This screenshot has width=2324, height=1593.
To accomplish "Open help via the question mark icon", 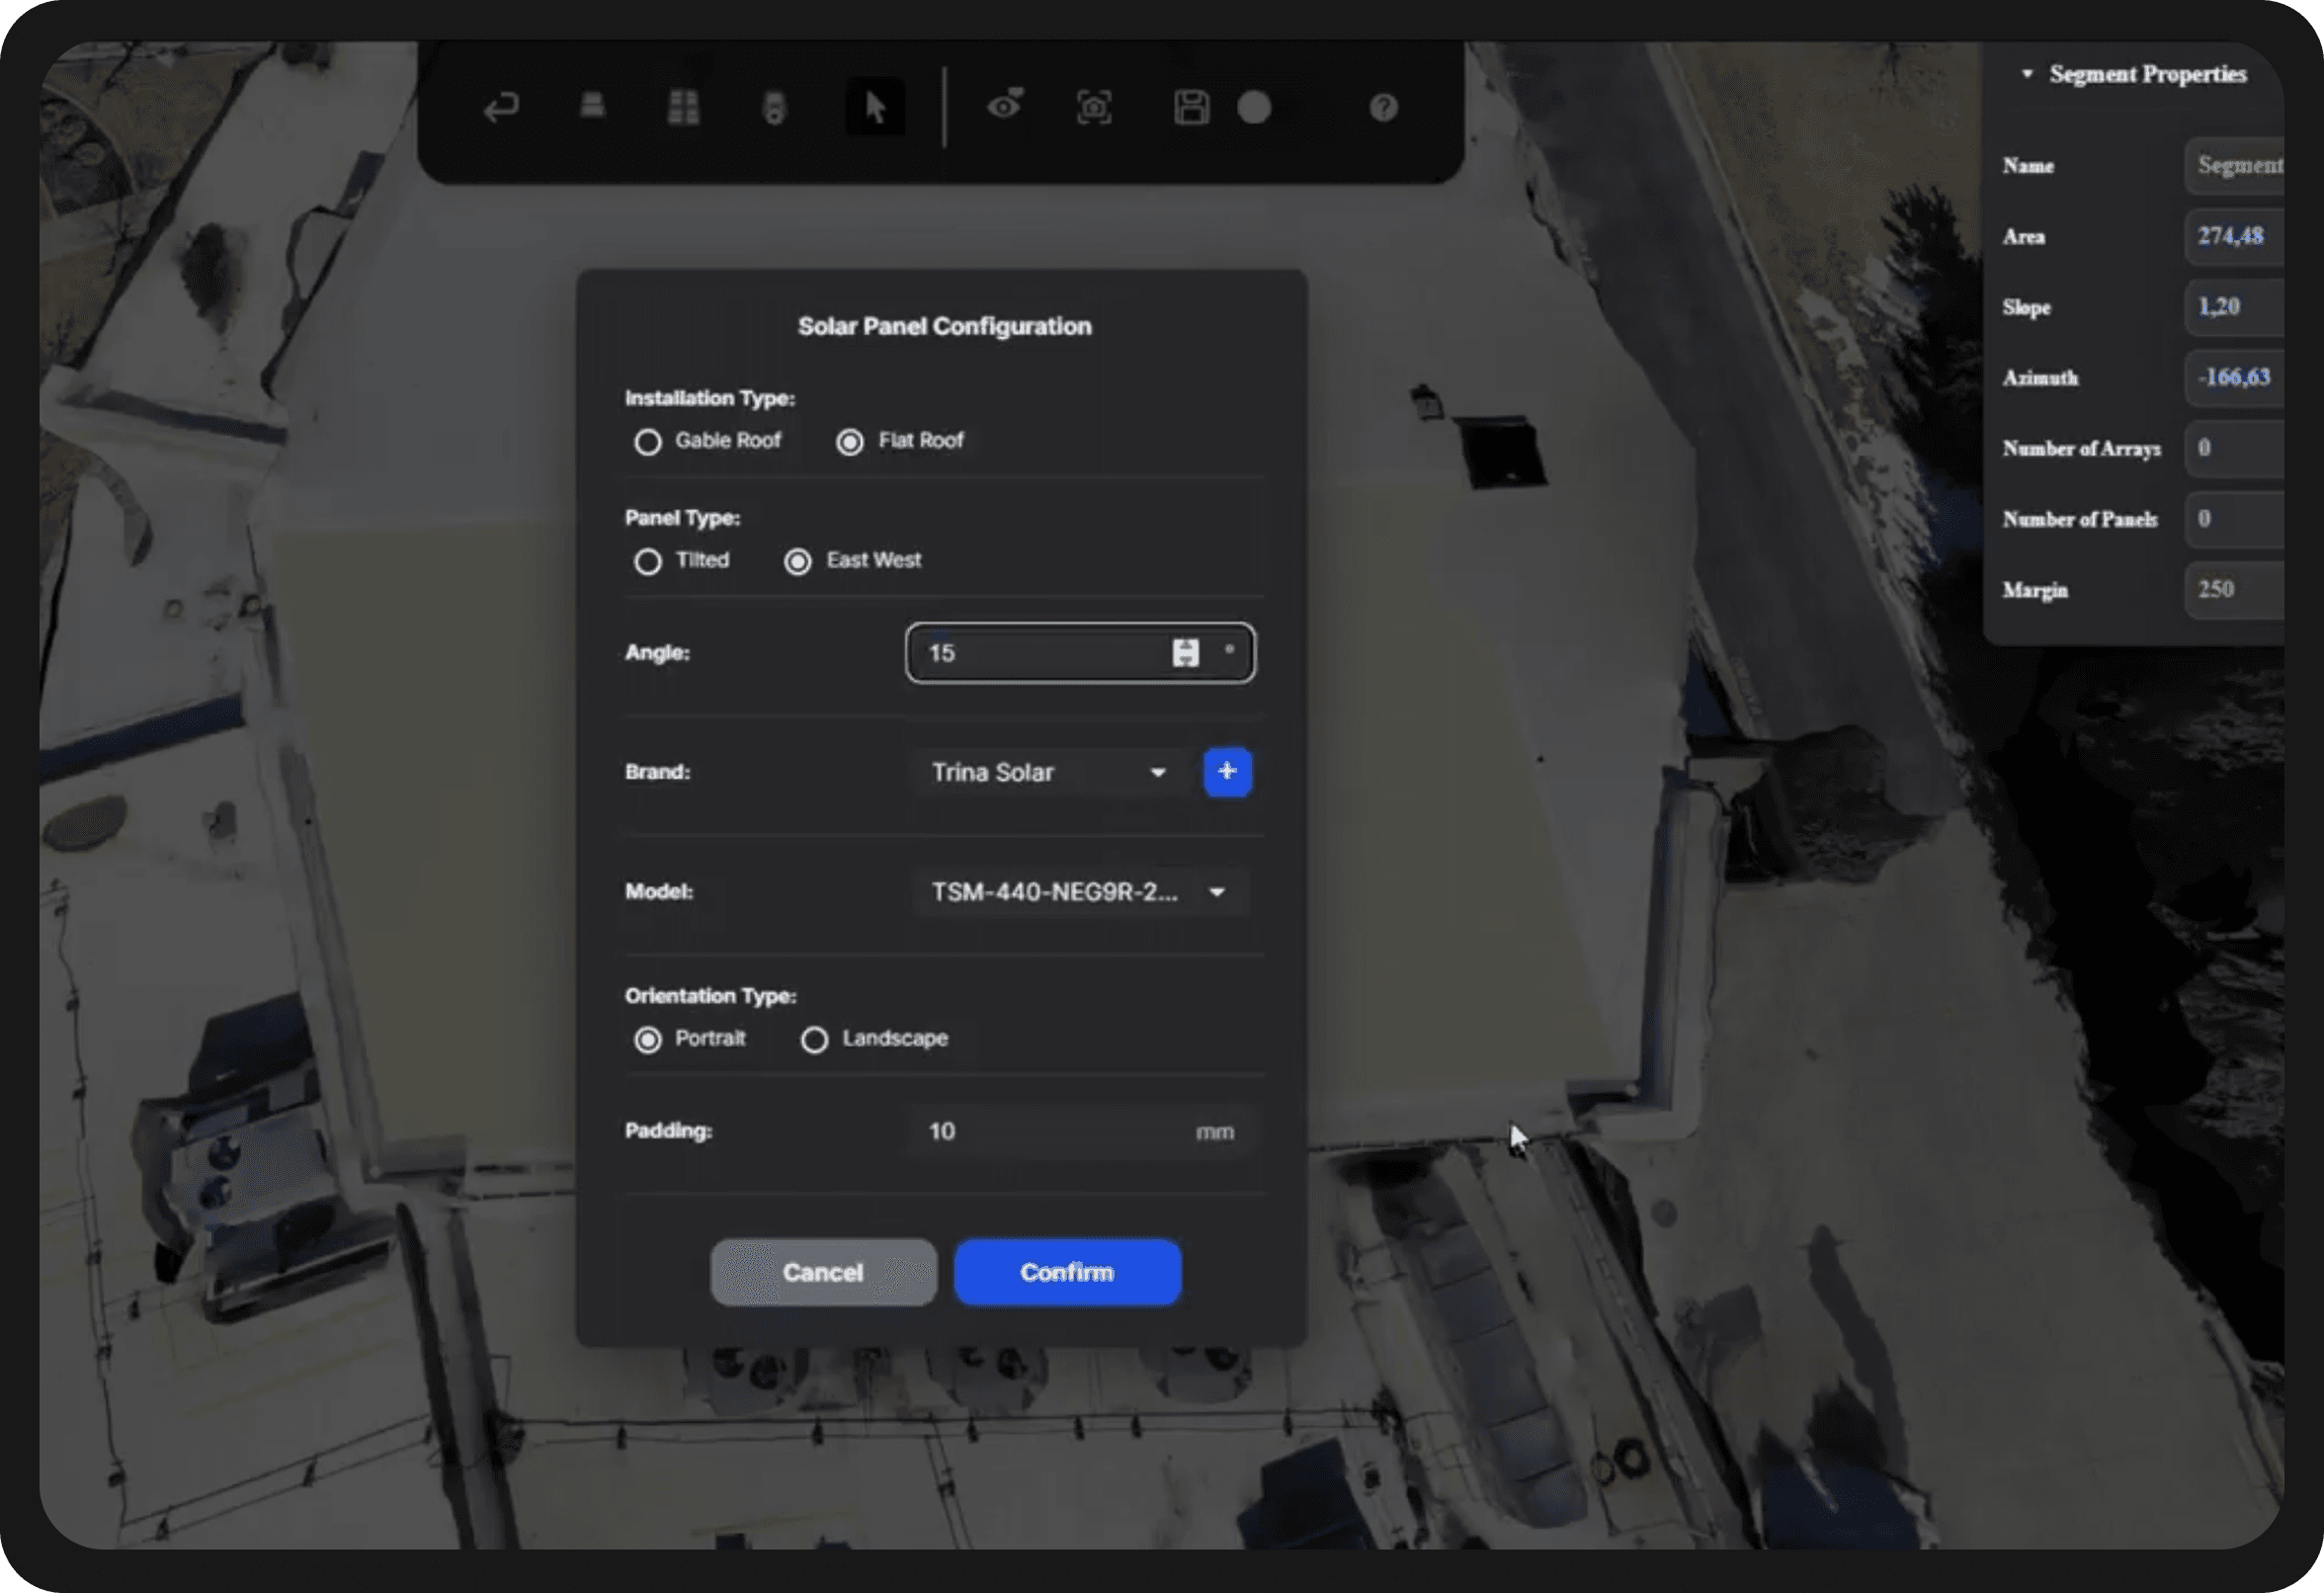I will [1383, 107].
